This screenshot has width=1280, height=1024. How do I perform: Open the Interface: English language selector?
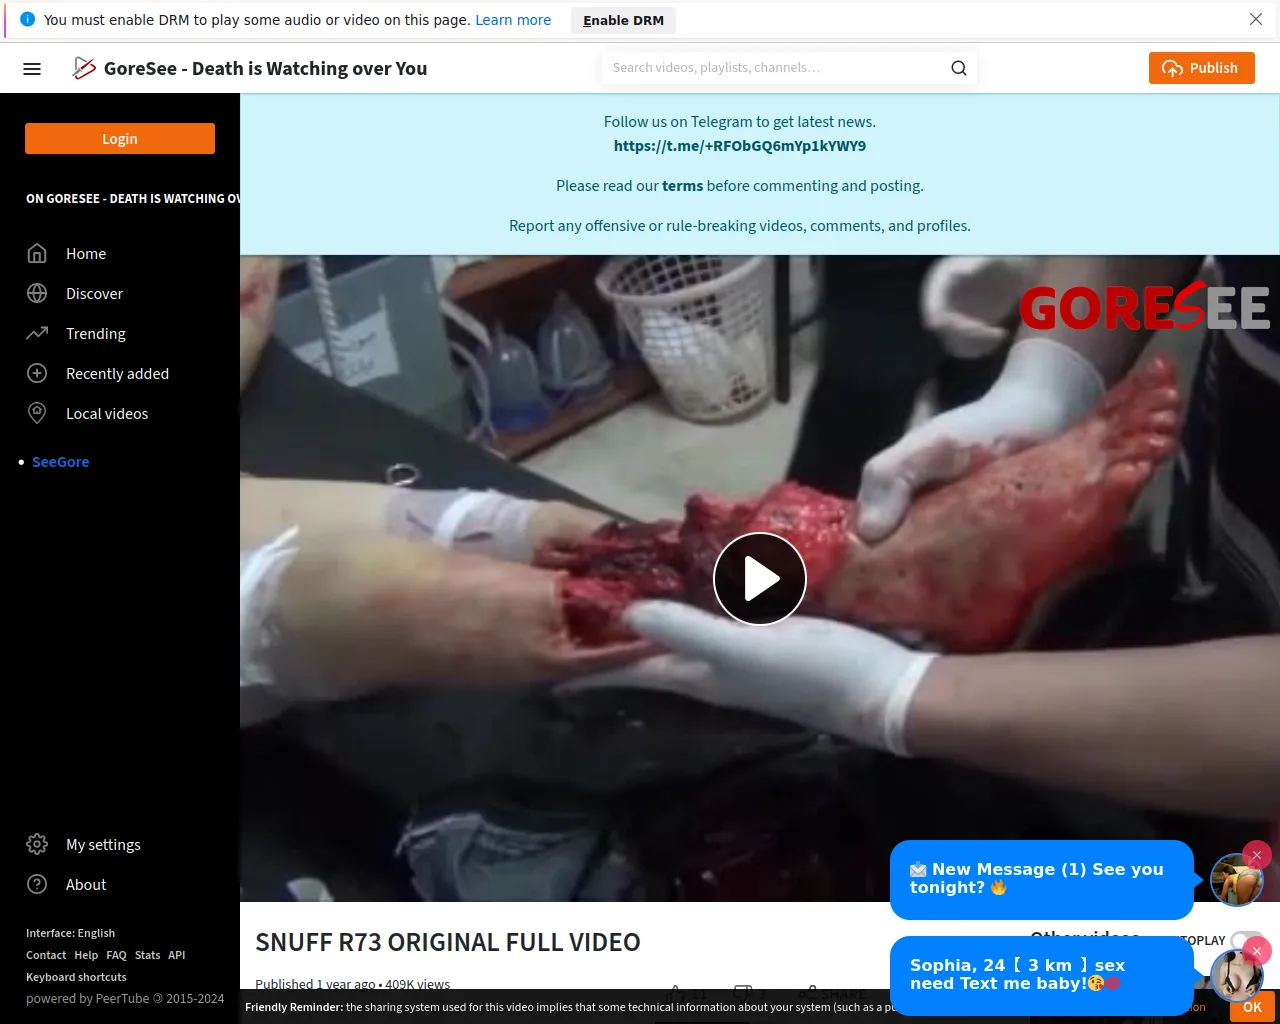70,933
